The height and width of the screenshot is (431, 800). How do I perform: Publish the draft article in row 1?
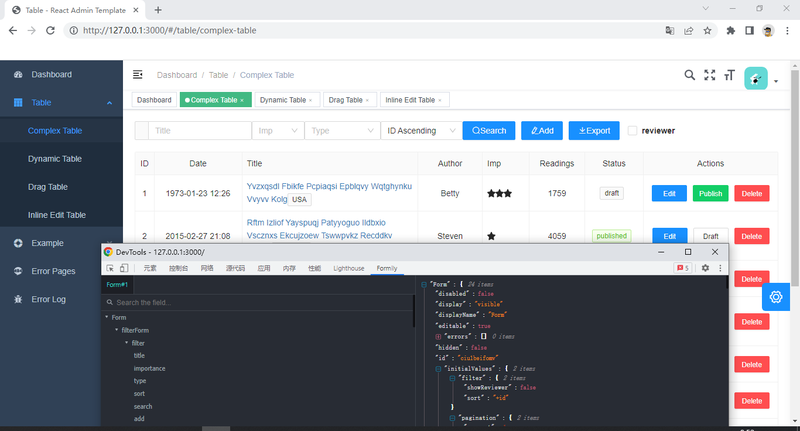click(710, 193)
